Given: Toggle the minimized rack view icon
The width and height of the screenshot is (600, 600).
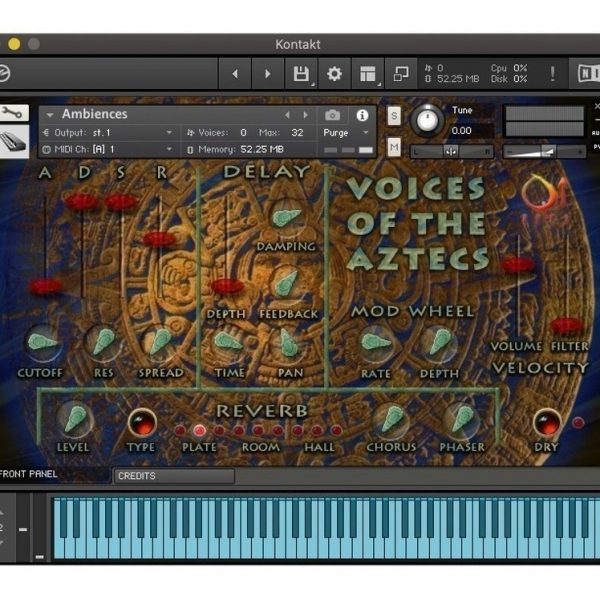Looking at the screenshot, I should (401, 73).
